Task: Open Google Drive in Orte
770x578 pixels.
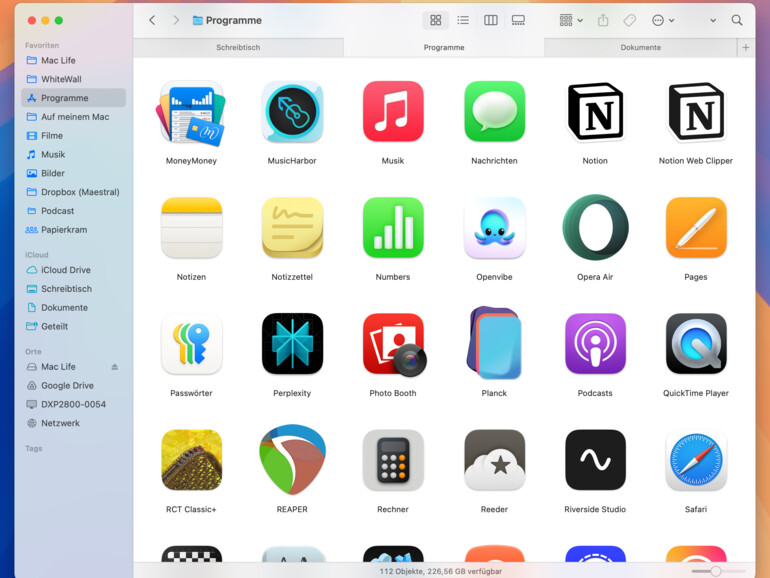Action: click(74, 385)
